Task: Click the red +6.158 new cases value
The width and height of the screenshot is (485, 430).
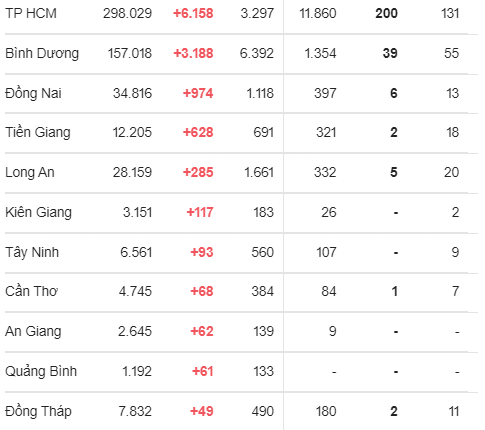Action: 193,13
